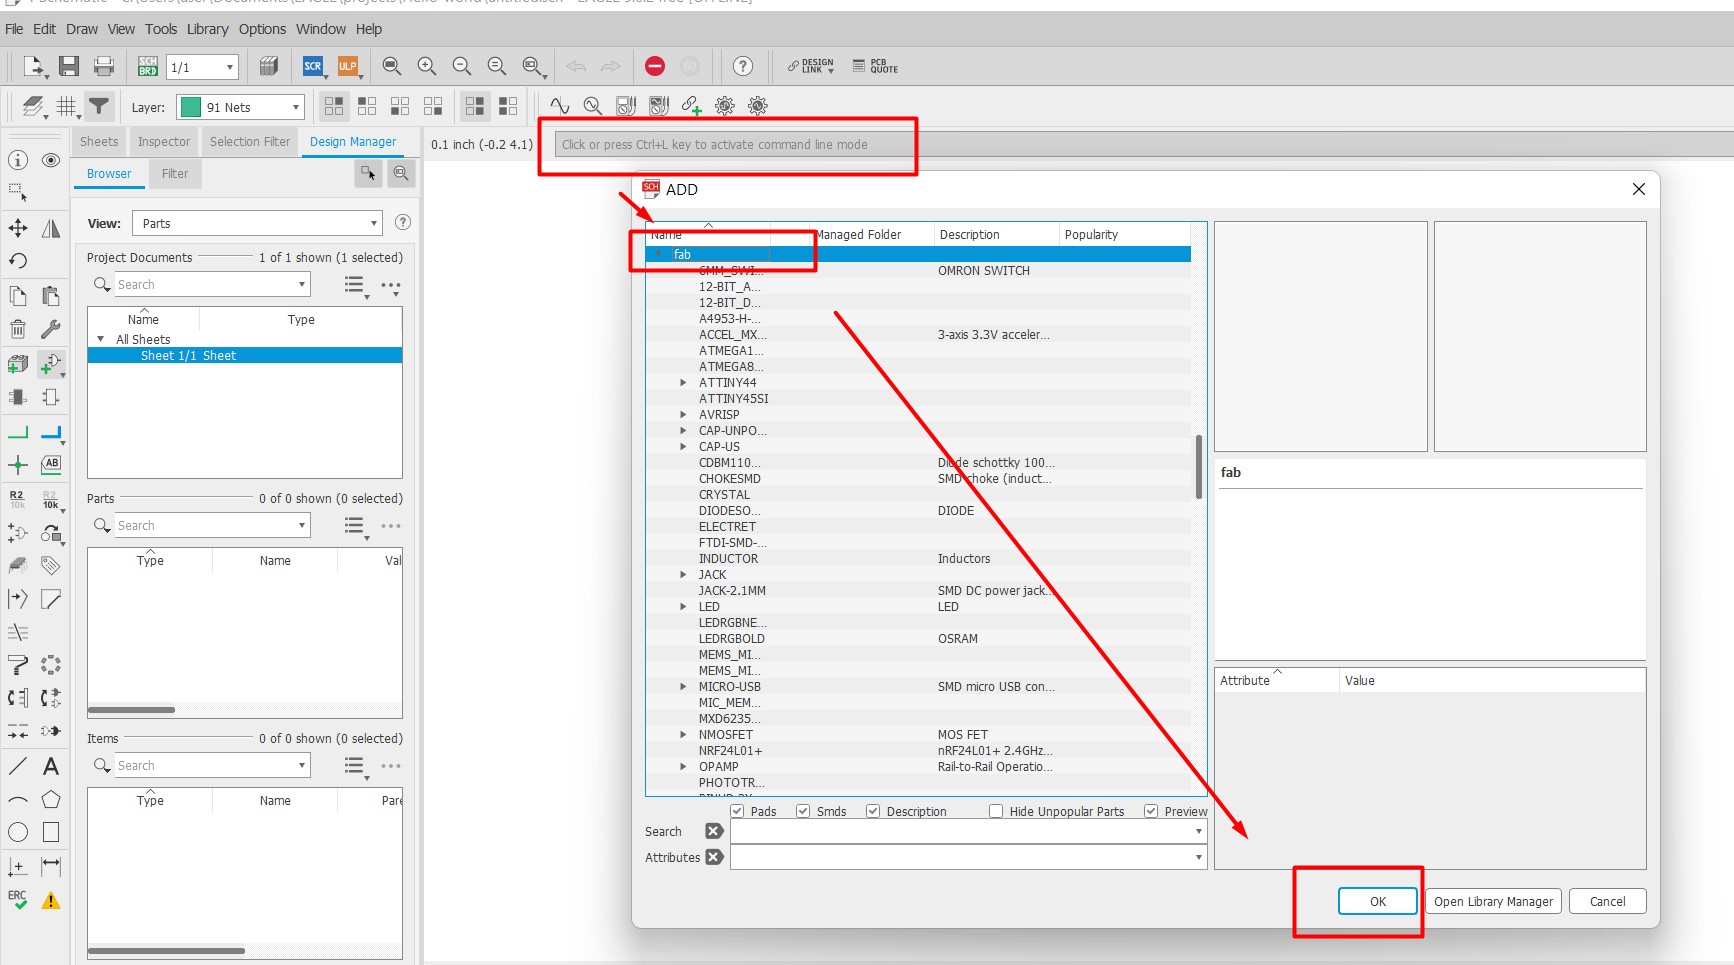Click the grid settings icon
The height and width of the screenshot is (965, 1734).
[66, 106]
